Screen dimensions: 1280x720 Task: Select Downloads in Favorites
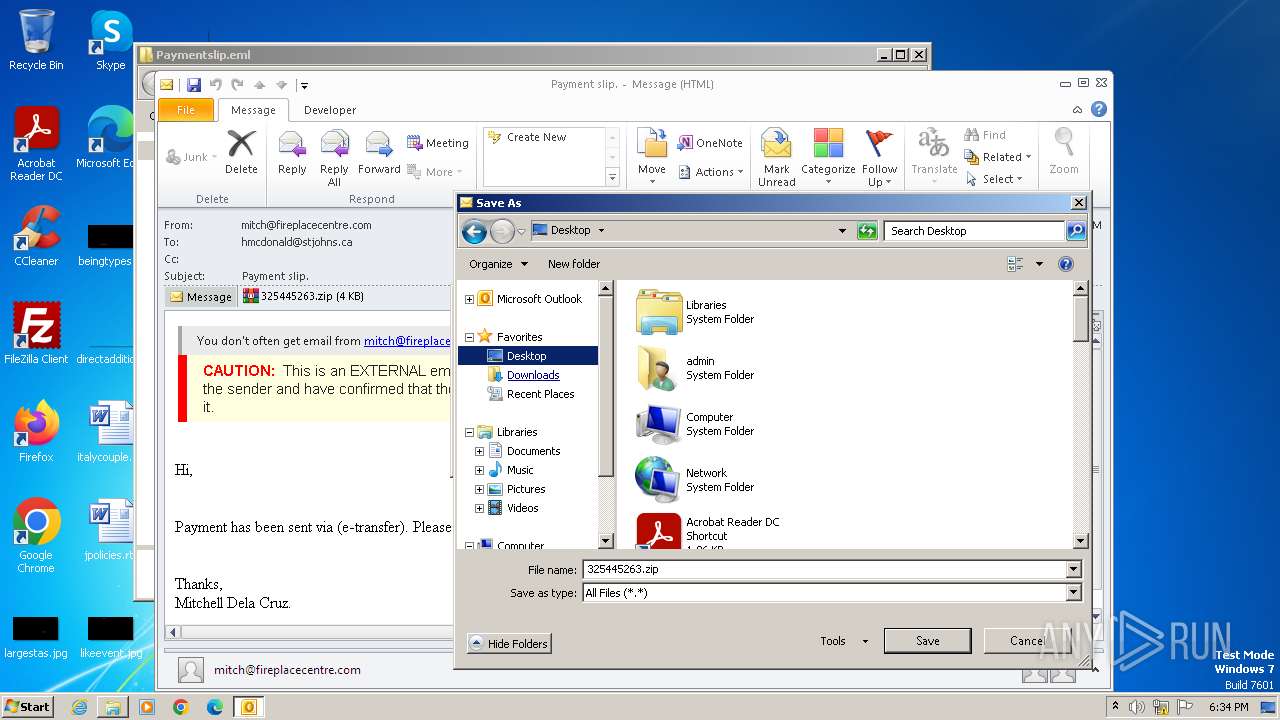click(533, 375)
